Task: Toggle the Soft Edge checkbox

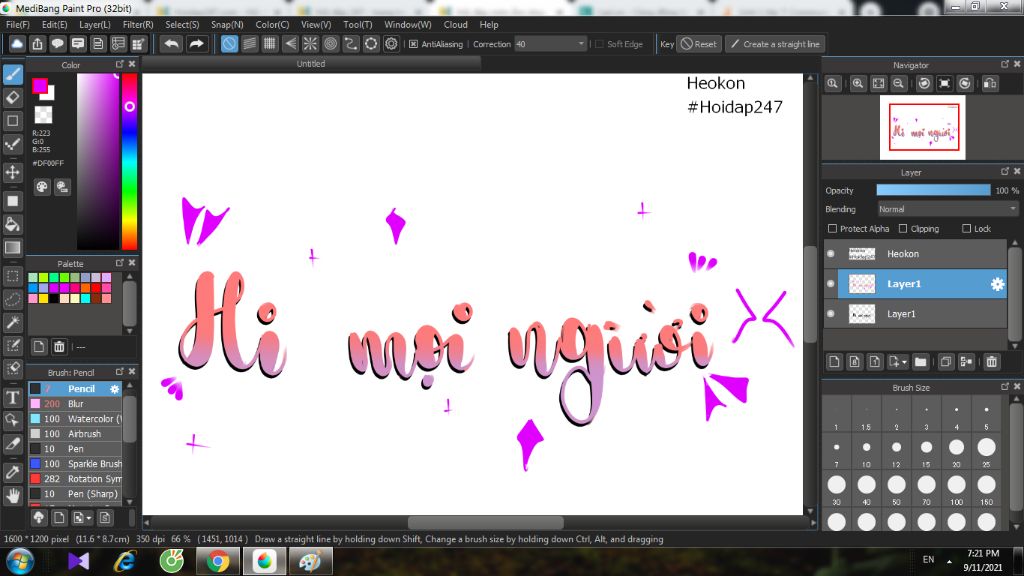Action: click(x=600, y=44)
